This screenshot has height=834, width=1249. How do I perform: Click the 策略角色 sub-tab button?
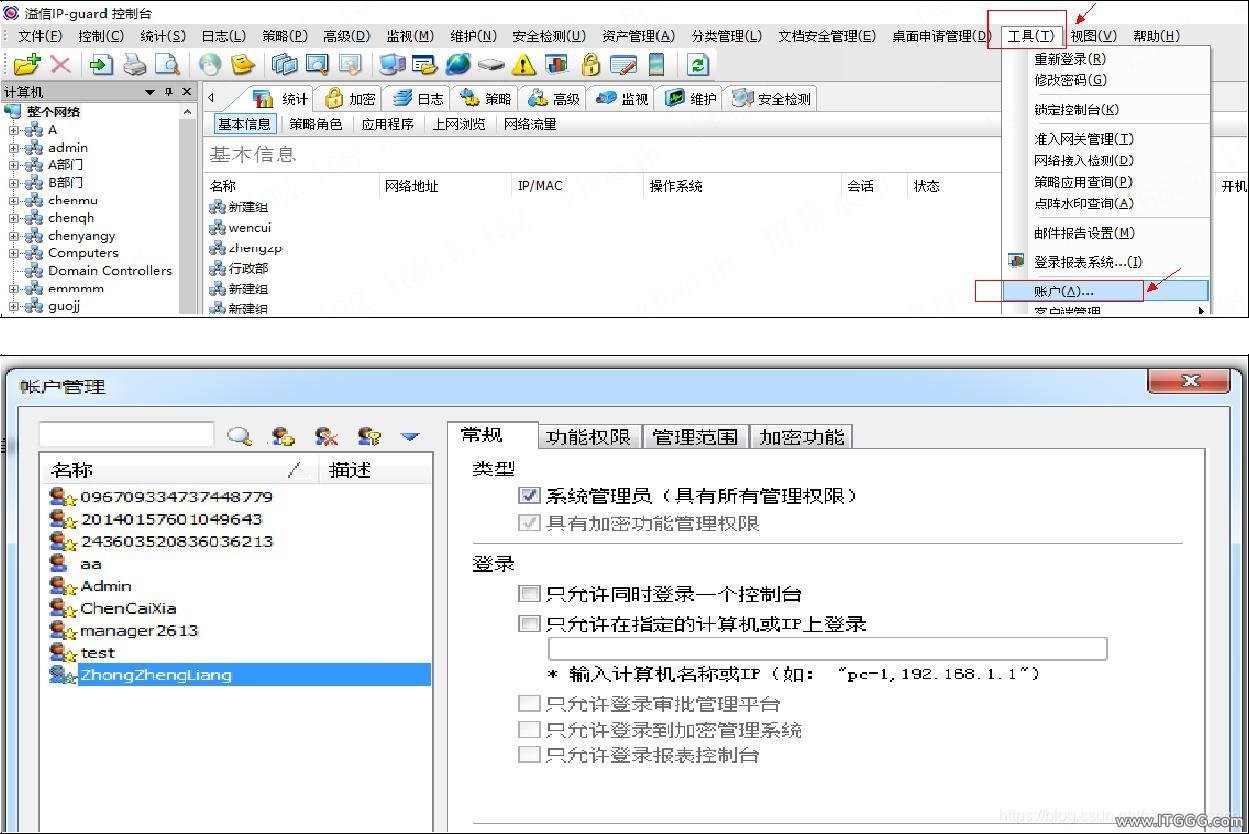pos(316,124)
